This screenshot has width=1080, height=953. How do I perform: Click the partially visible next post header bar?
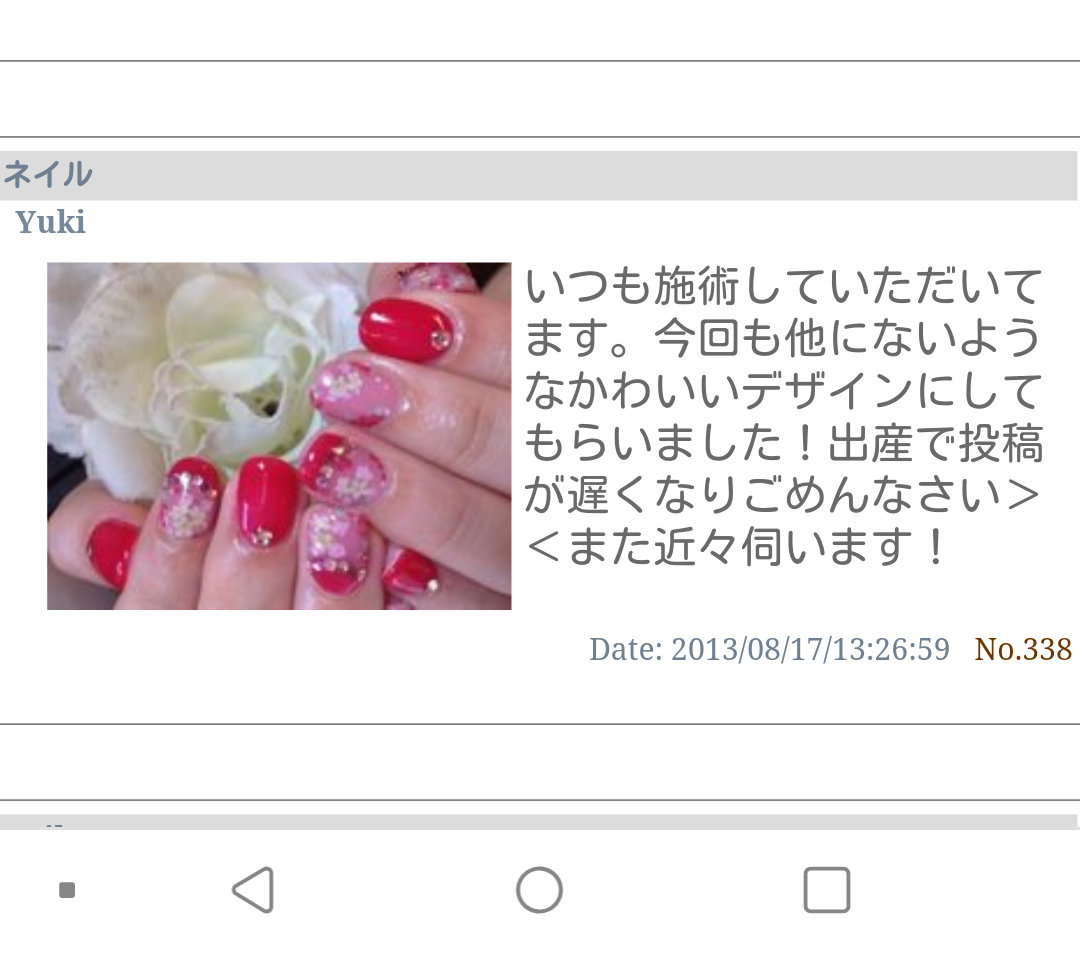[539, 821]
